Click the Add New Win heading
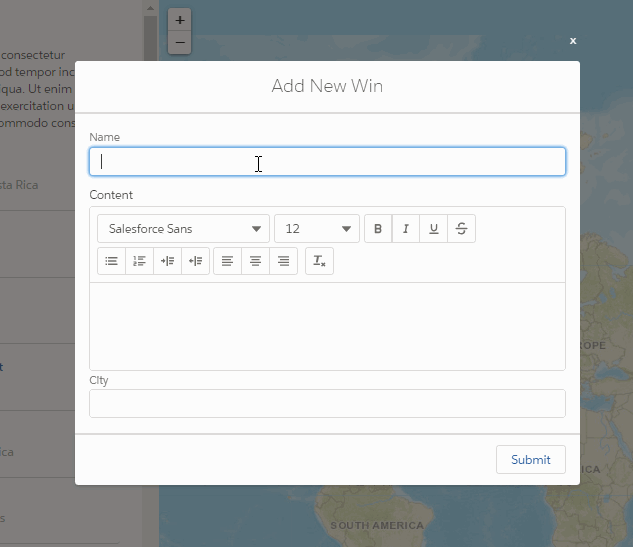This screenshot has height=547, width=633. [x=327, y=86]
